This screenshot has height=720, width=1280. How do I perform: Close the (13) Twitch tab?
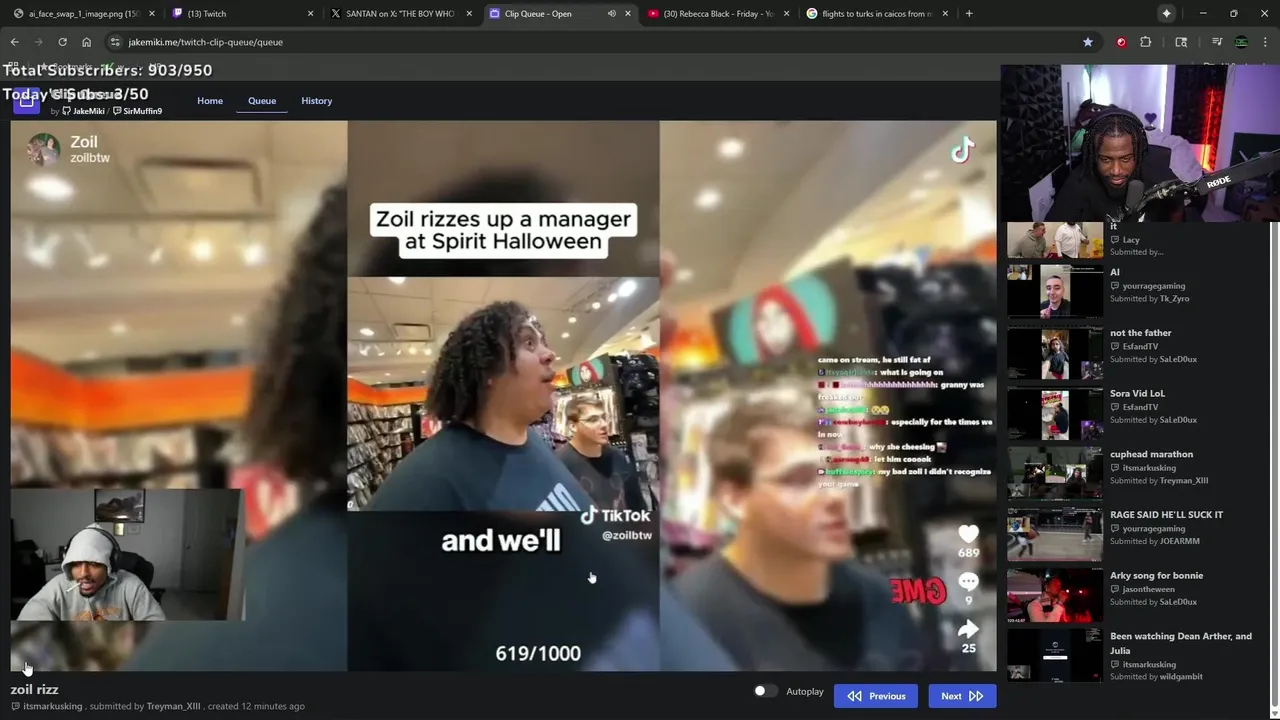pos(310,14)
